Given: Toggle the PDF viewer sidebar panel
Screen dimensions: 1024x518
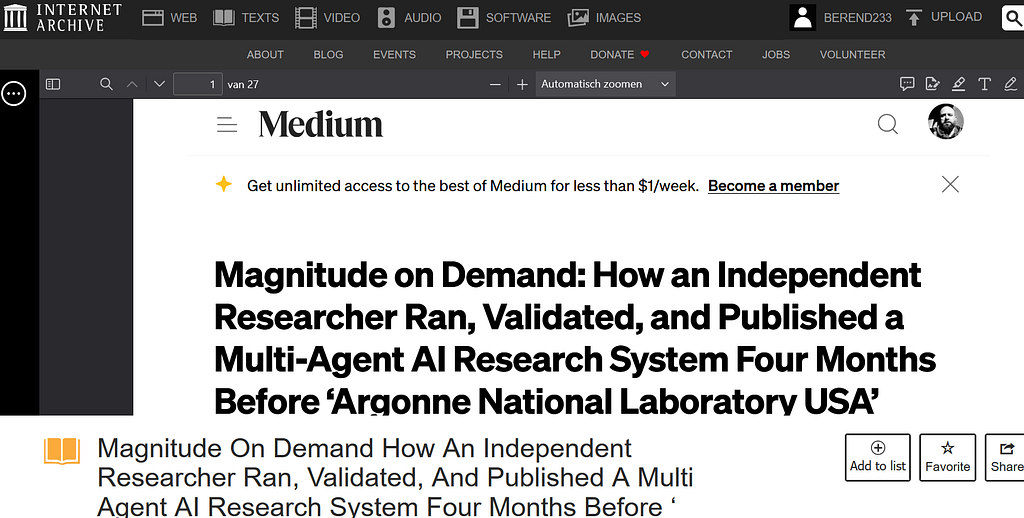Looking at the screenshot, I should click(53, 84).
